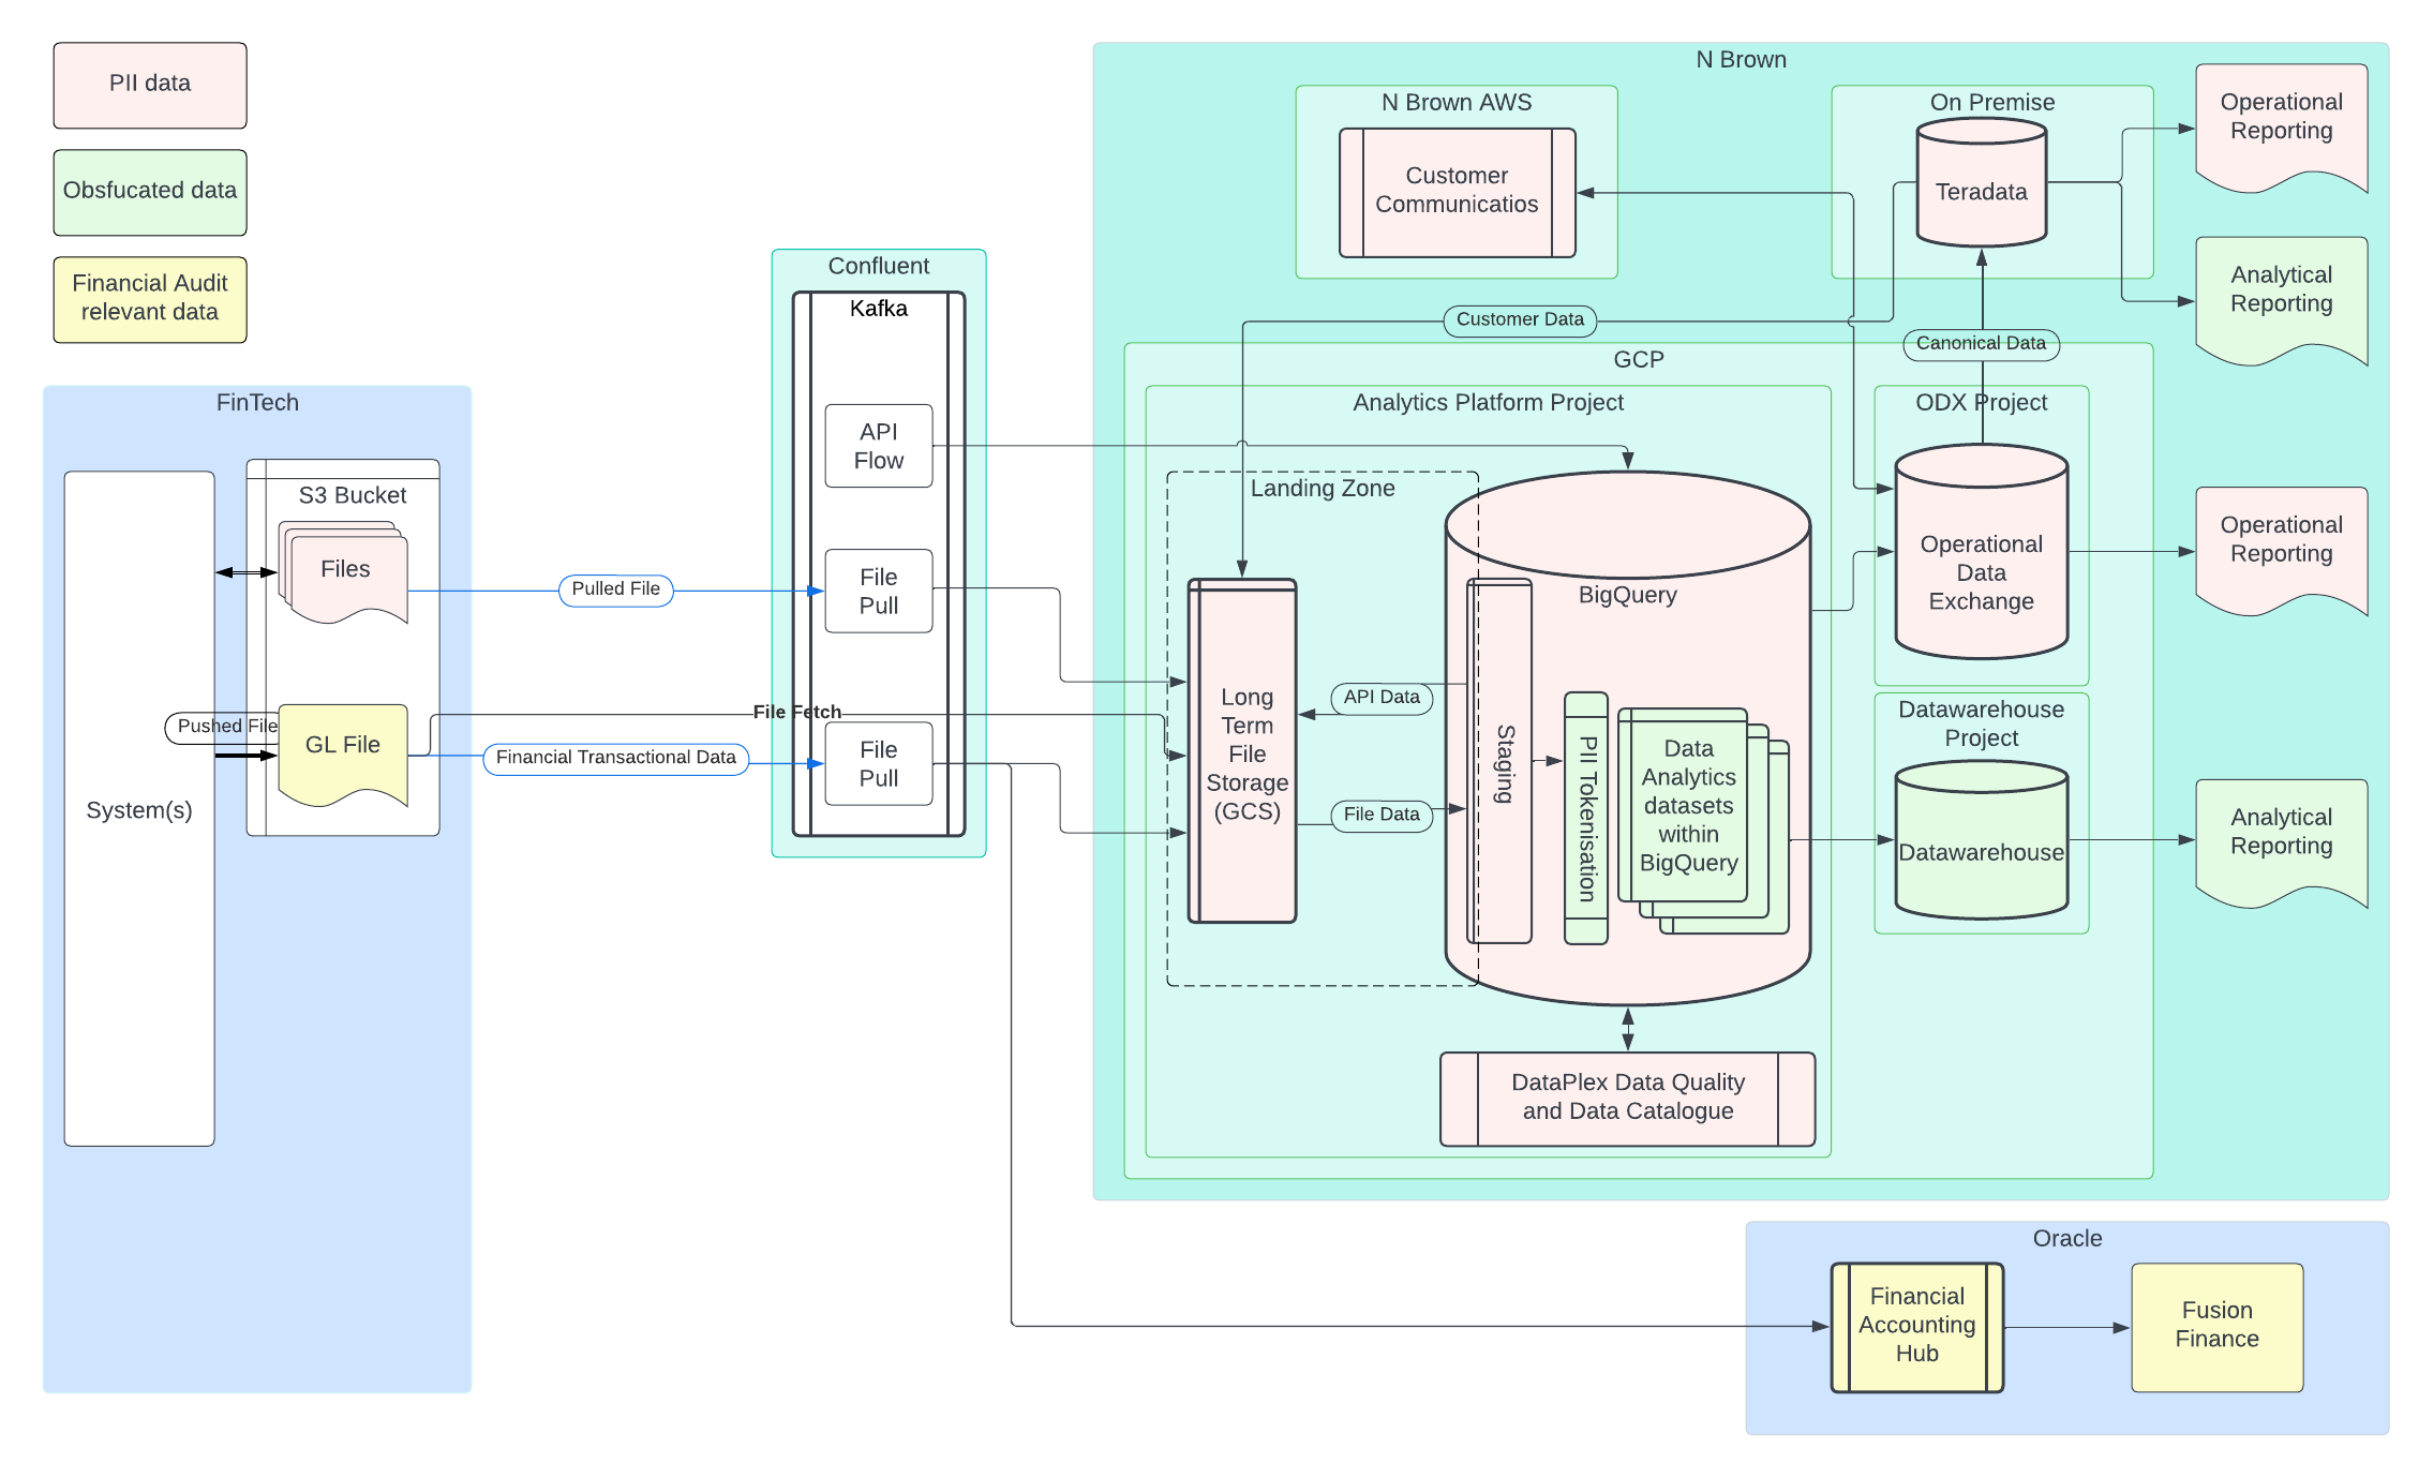Image resolution: width=2434 pixels, height=1478 pixels.
Task: Toggle Financial Audit relevant data legend
Action: [148, 298]
